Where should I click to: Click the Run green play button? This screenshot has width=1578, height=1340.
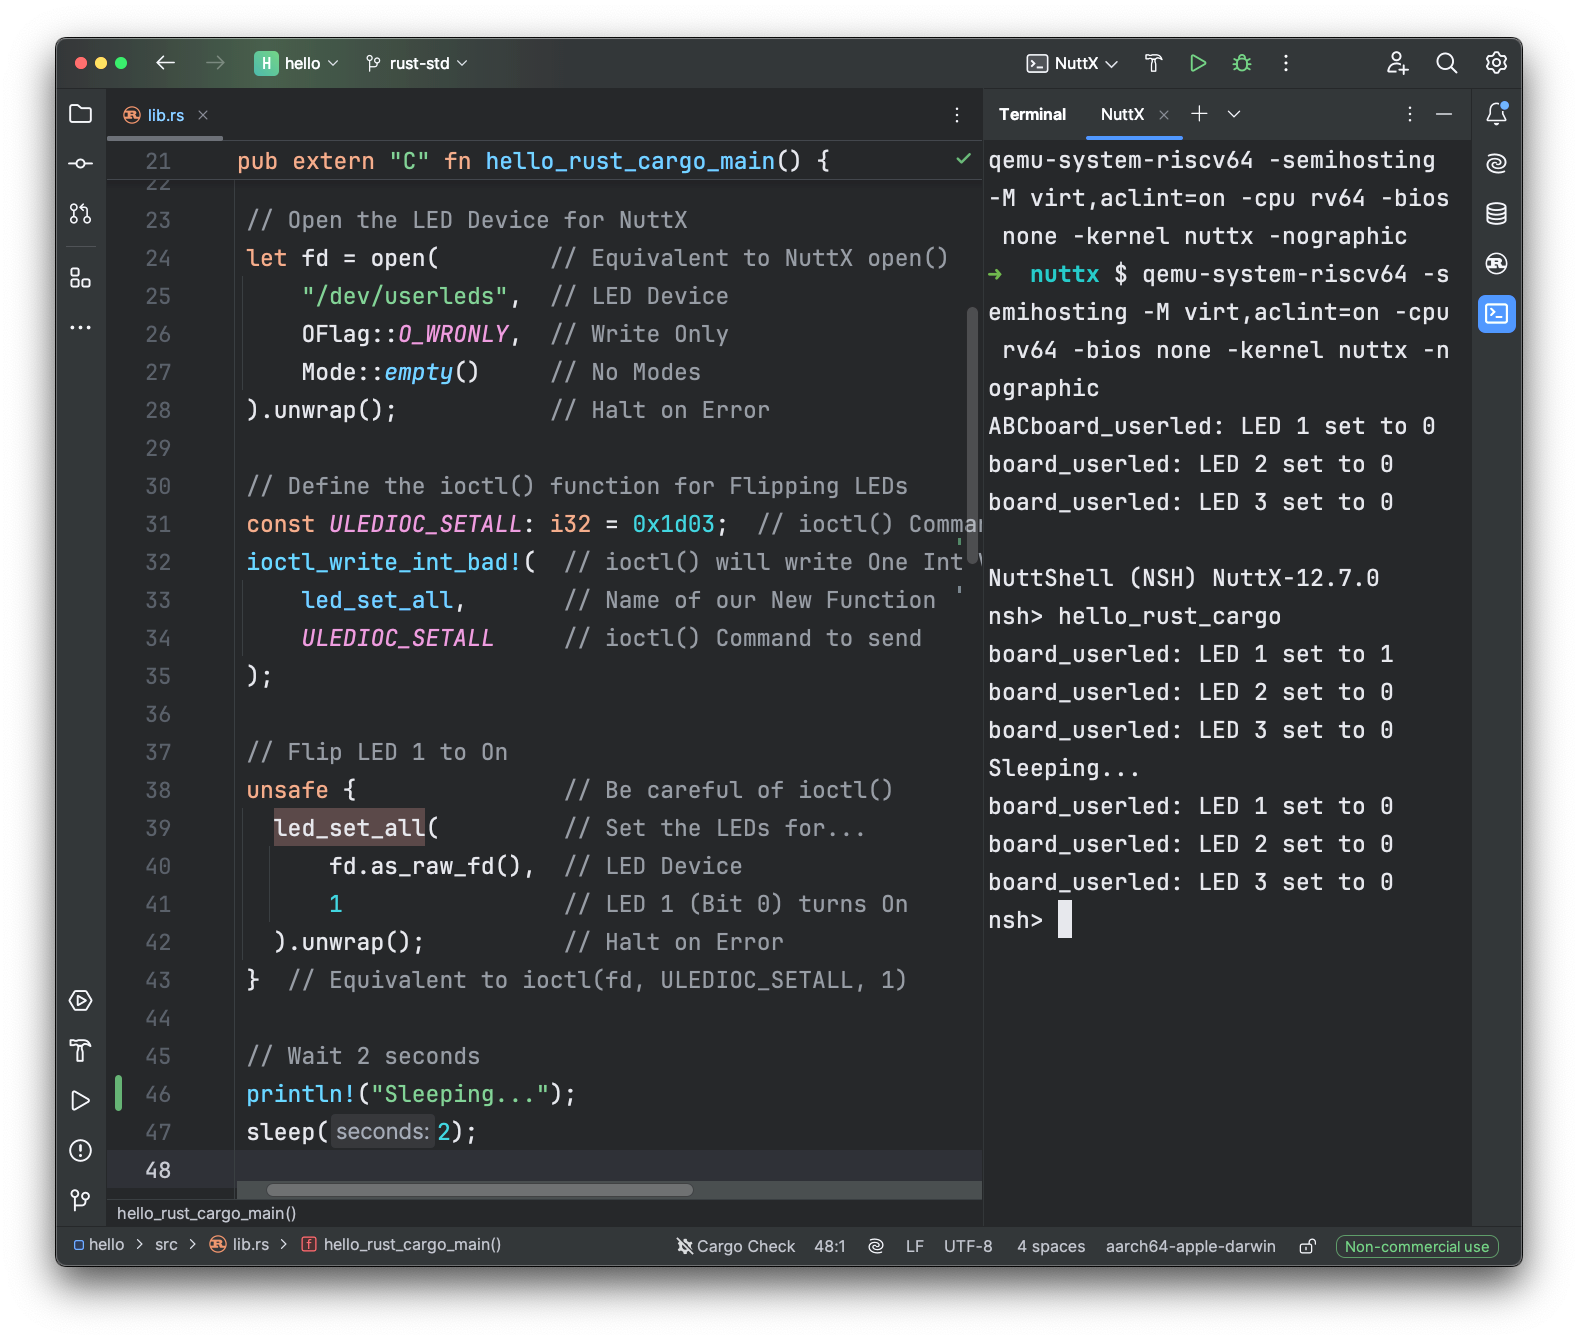[x=1197, y=63]
